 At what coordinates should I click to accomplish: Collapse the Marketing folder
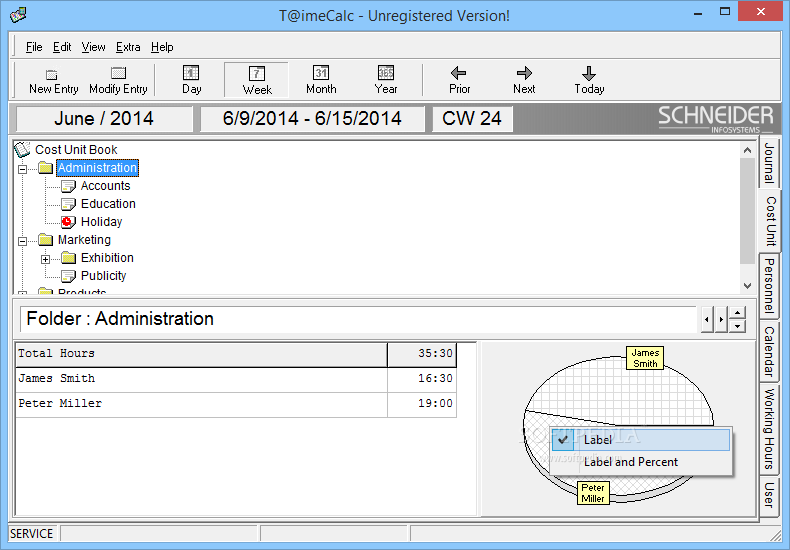coord(23,241)
